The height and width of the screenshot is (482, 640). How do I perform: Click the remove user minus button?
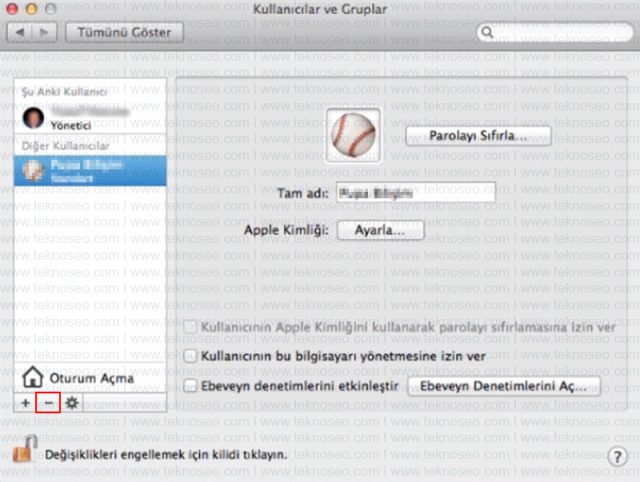48,403
